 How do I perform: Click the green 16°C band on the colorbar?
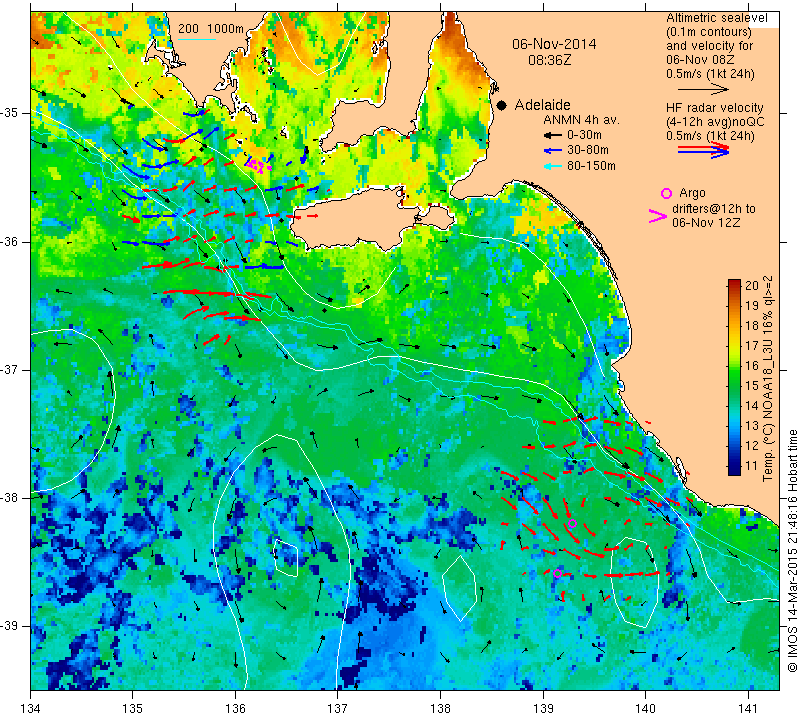pyautogui.click(x=734, y=365)
